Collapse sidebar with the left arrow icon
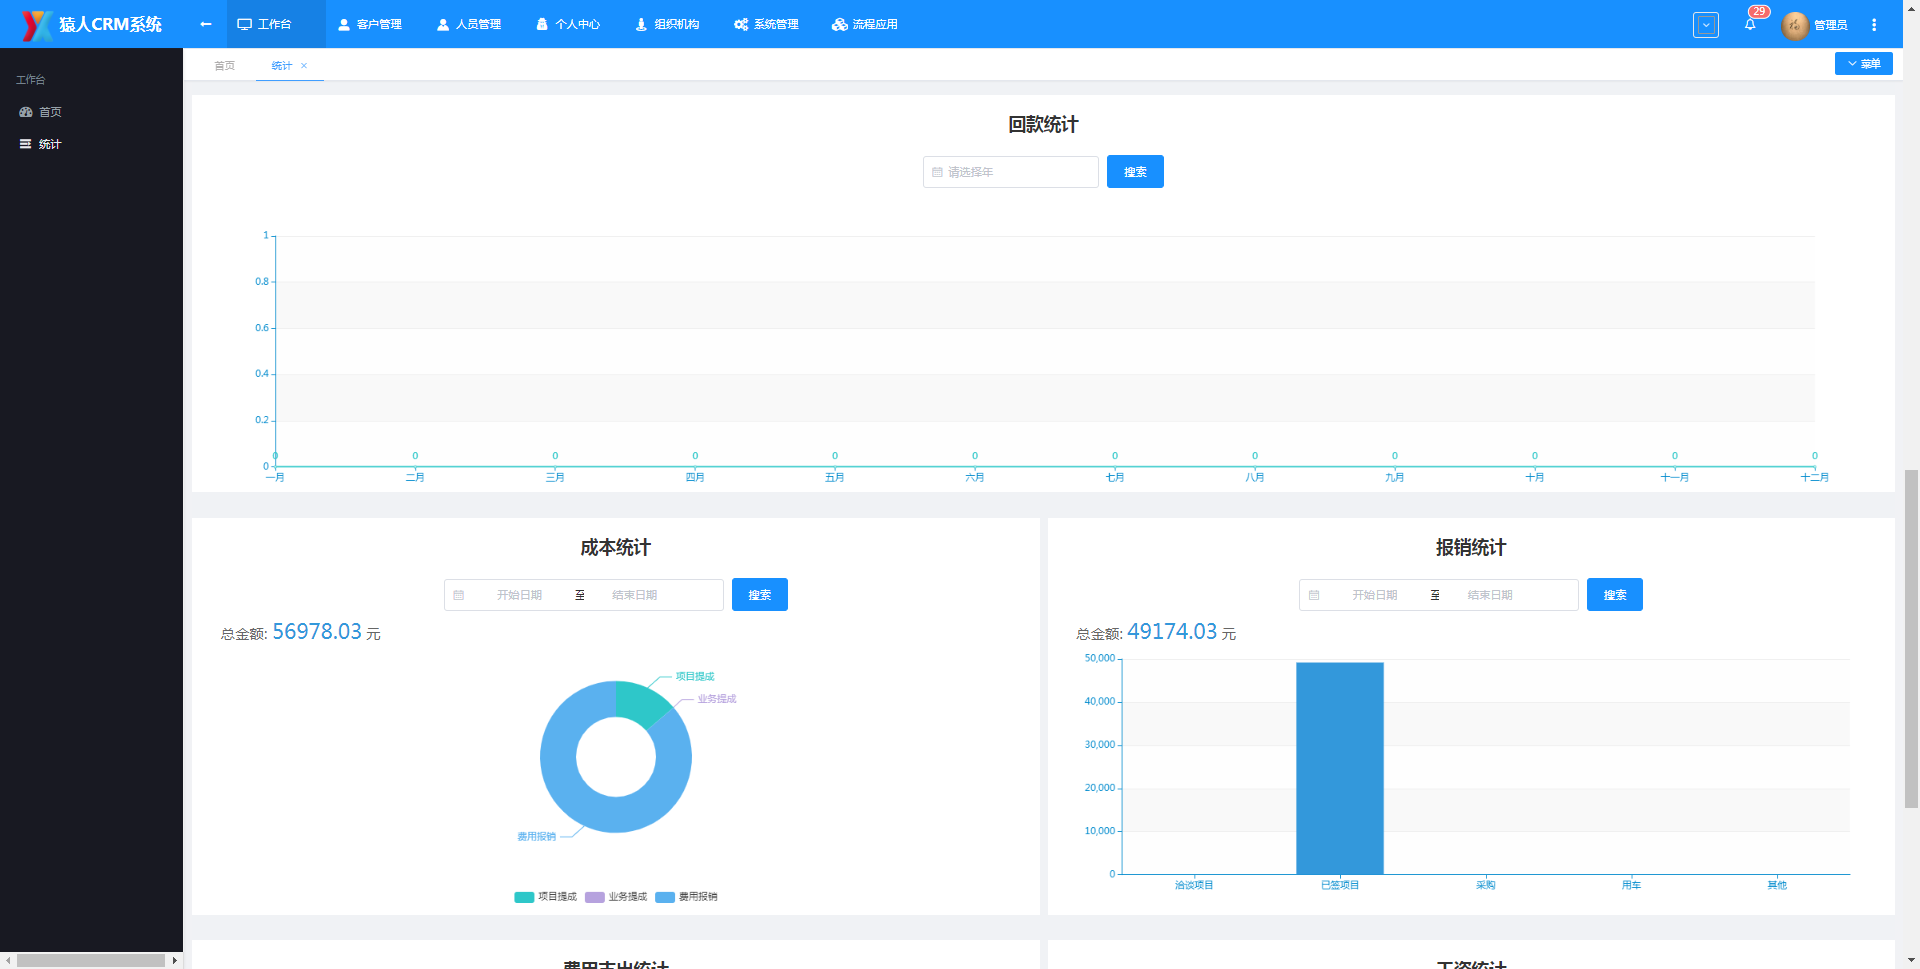 pyautogui.click(x=206, y=24)
